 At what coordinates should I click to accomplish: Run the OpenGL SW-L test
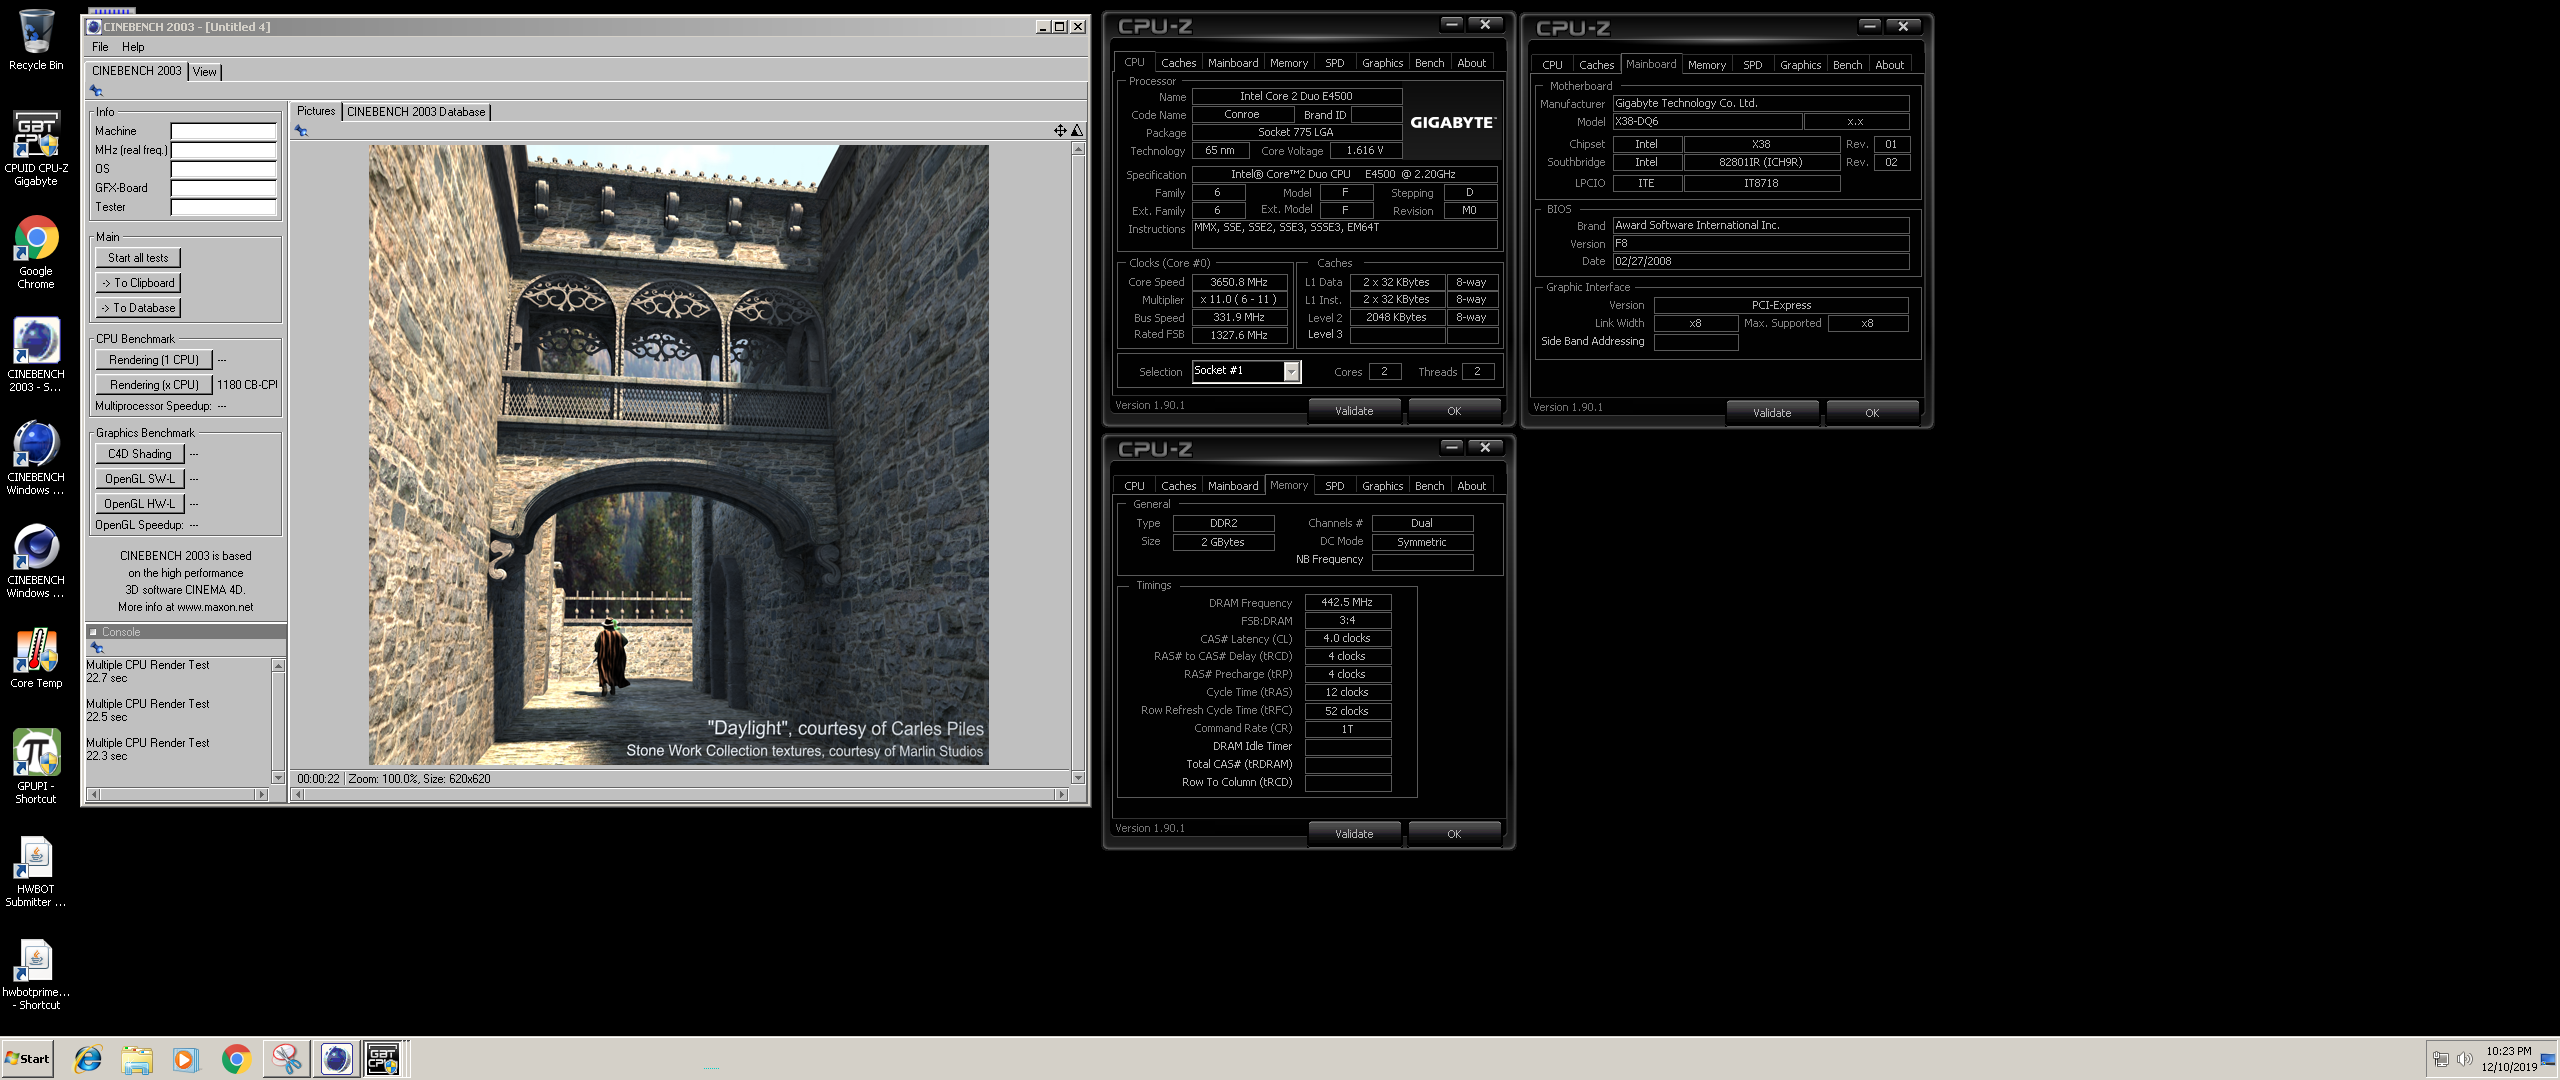[140, 479]
